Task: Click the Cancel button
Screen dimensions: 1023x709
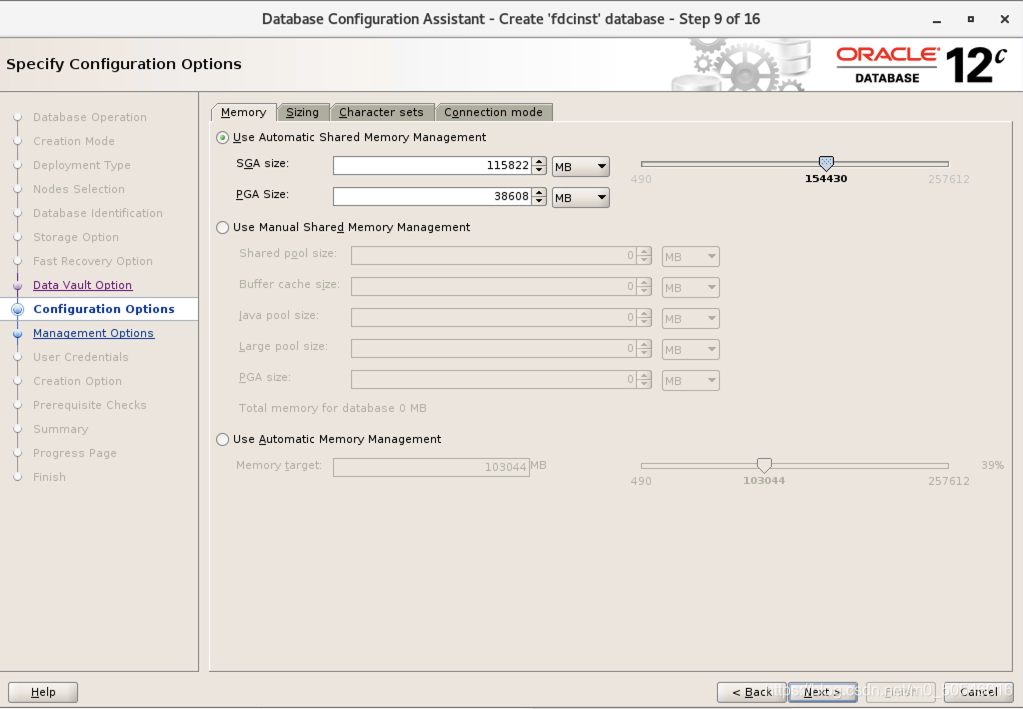Action: click(x=979, y=692)
